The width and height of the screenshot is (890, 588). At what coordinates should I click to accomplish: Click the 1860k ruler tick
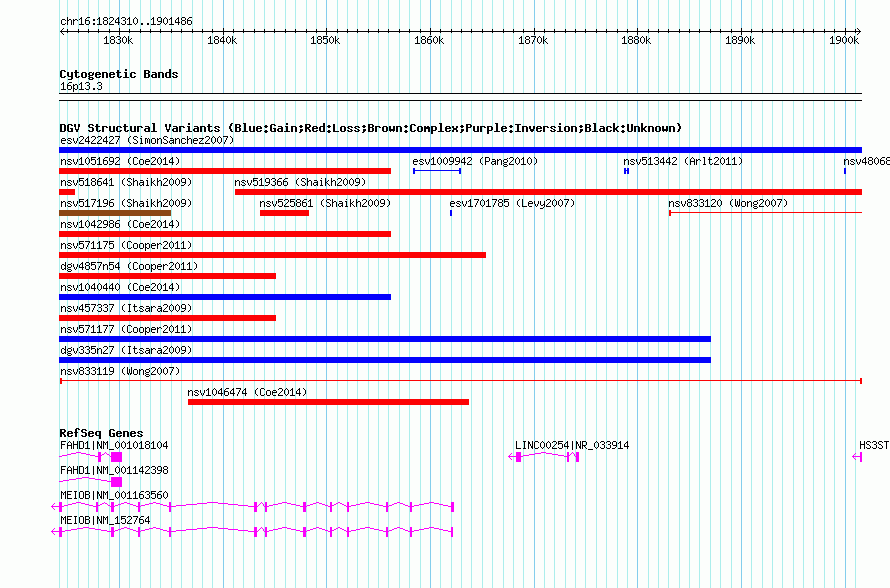click(429, 40)
